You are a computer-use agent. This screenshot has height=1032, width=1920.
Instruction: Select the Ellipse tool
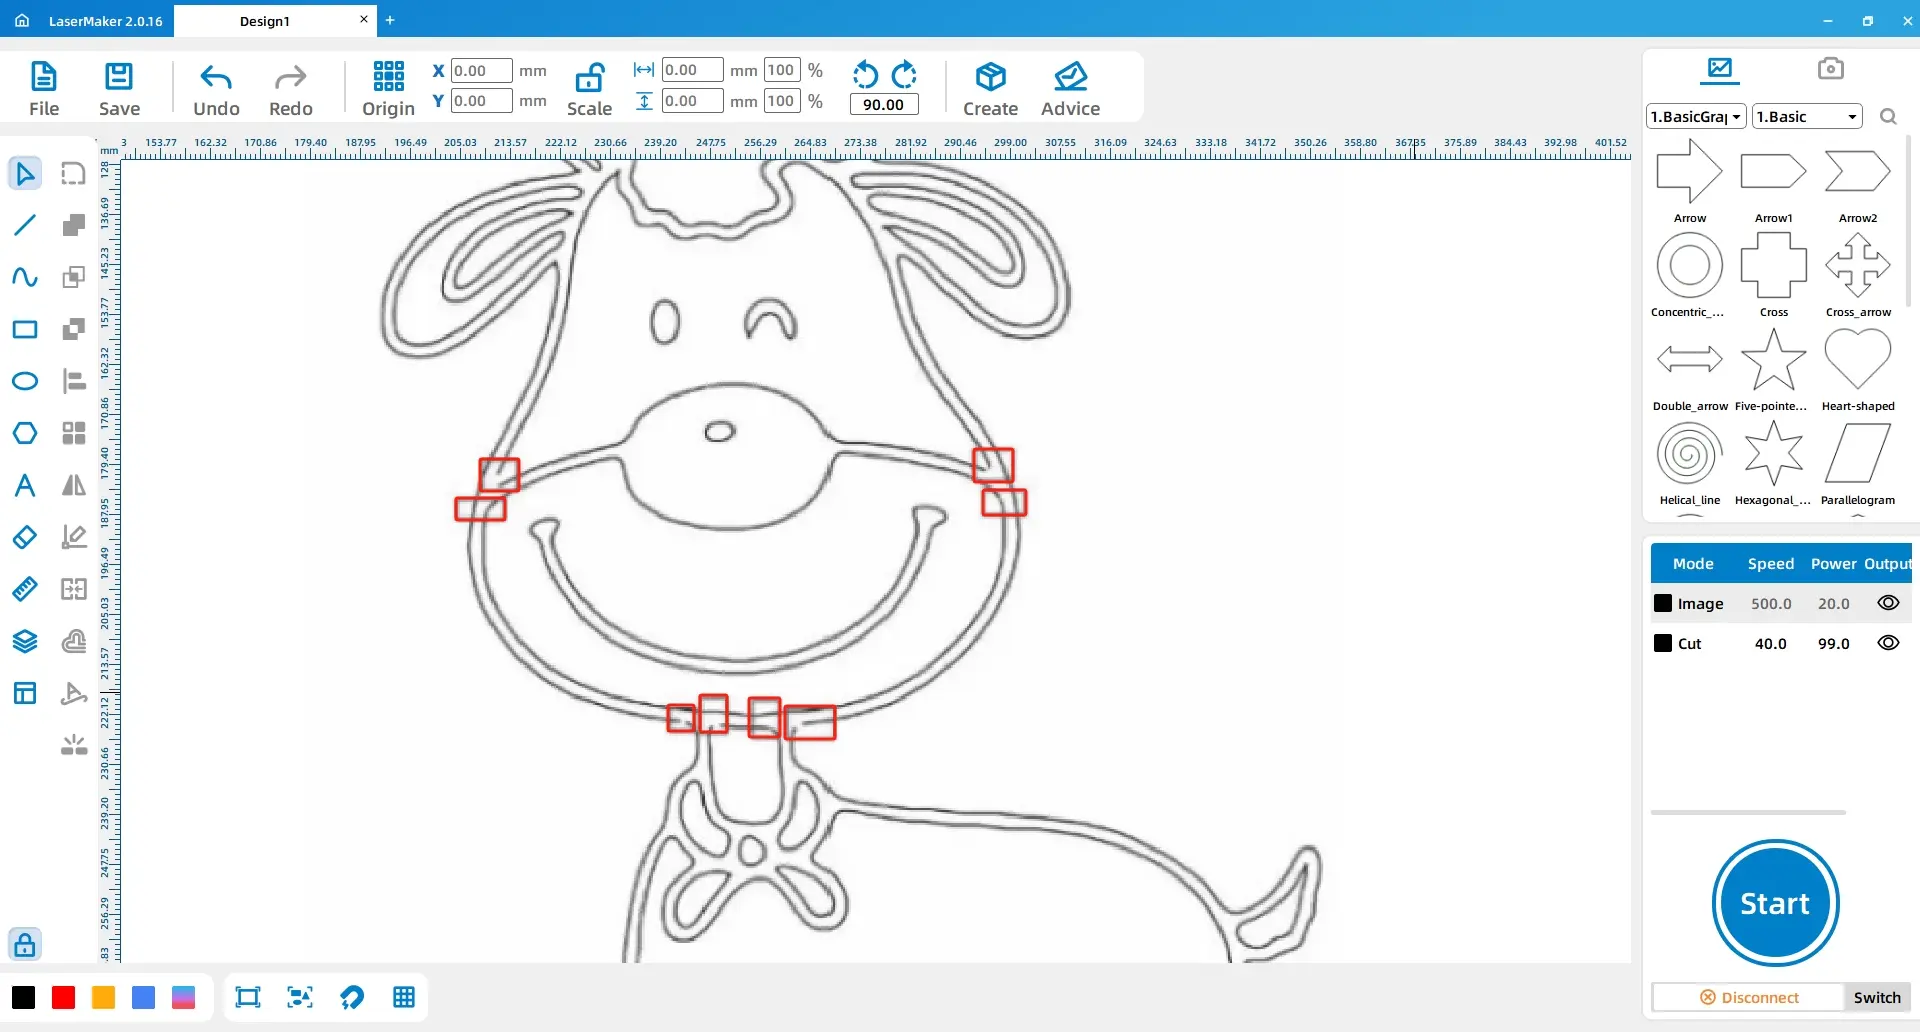click(25, 381)
